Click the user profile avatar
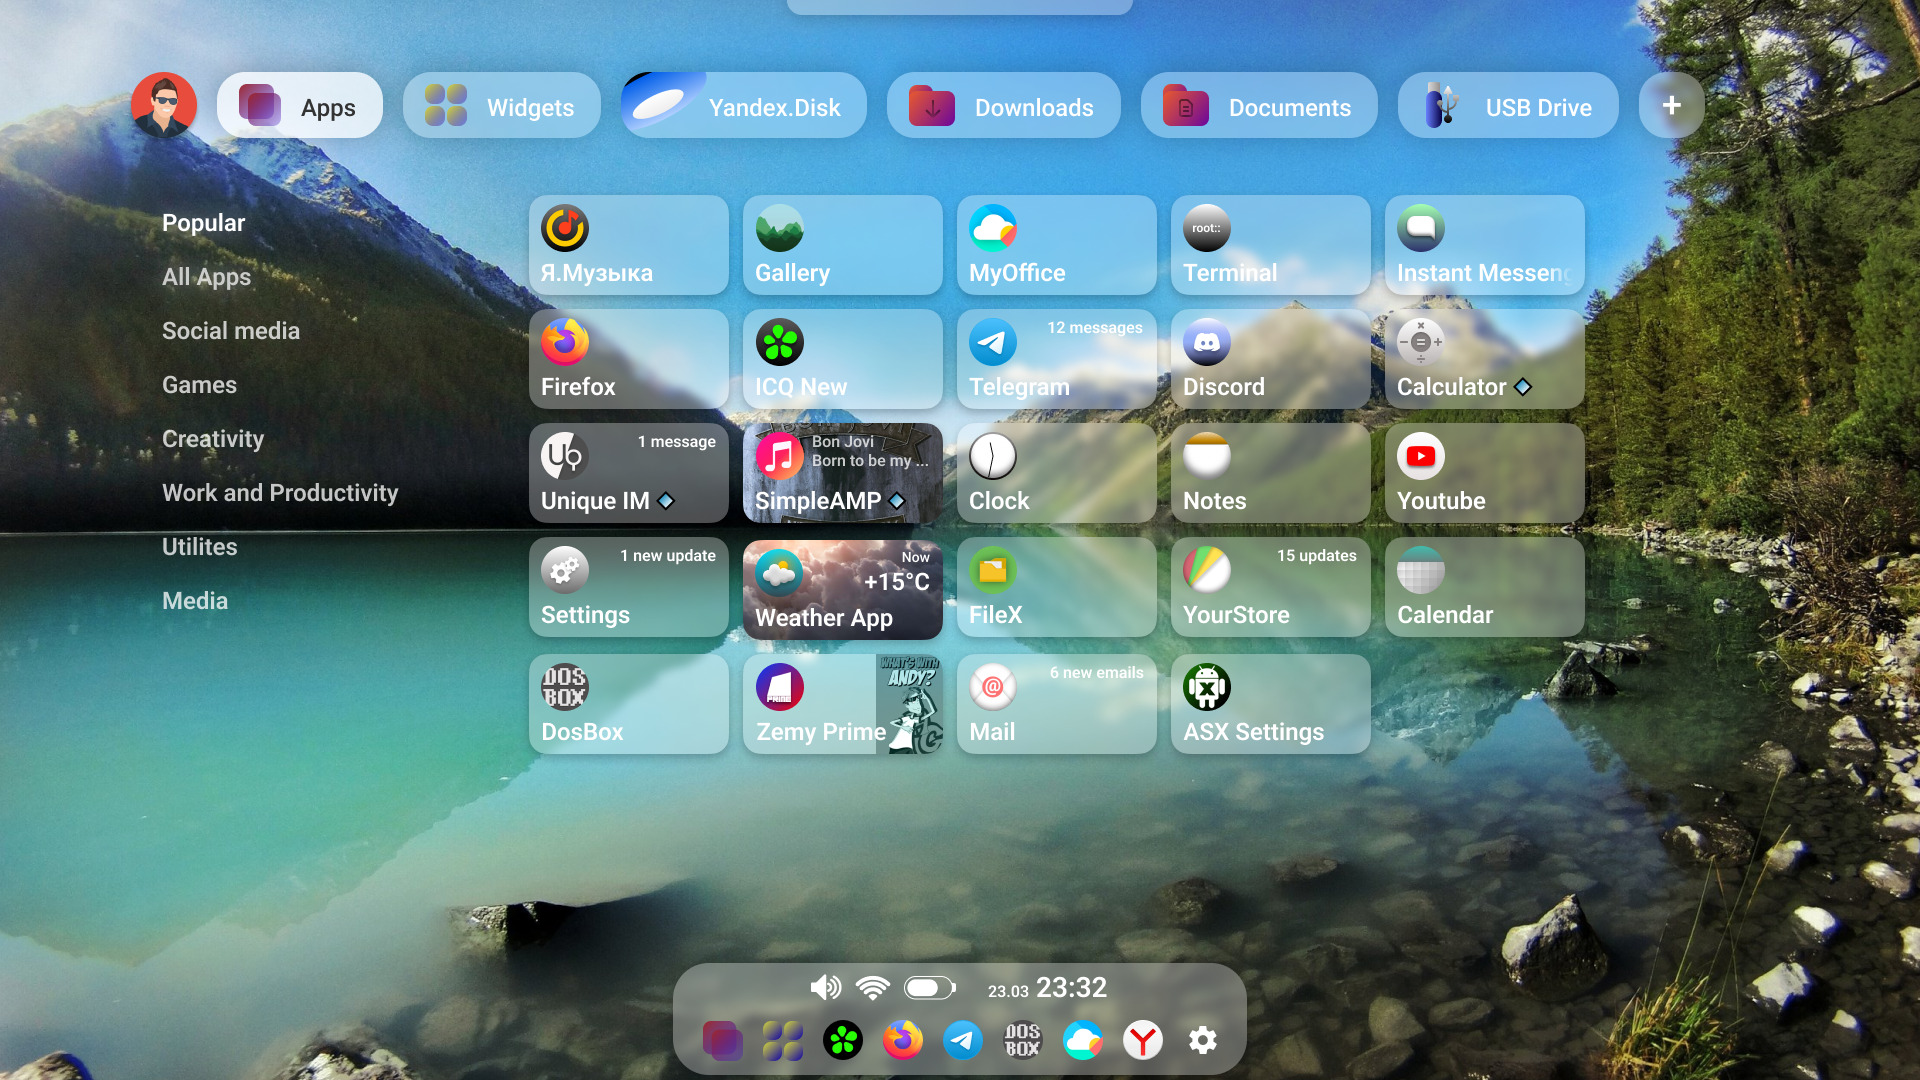The image size is (1920, 1080). coord(164,105)
